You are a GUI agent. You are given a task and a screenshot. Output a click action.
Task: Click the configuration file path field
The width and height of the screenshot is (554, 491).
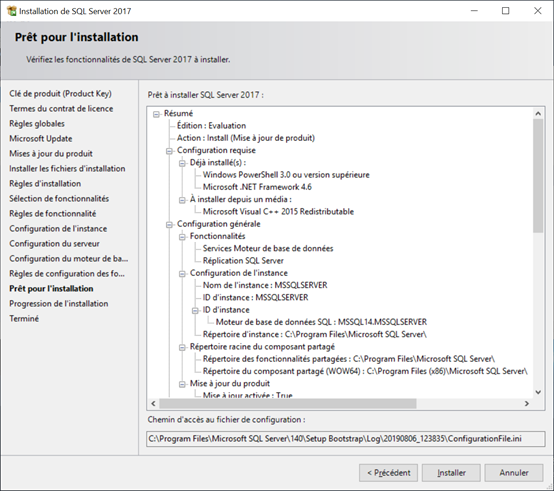point(346,439)
